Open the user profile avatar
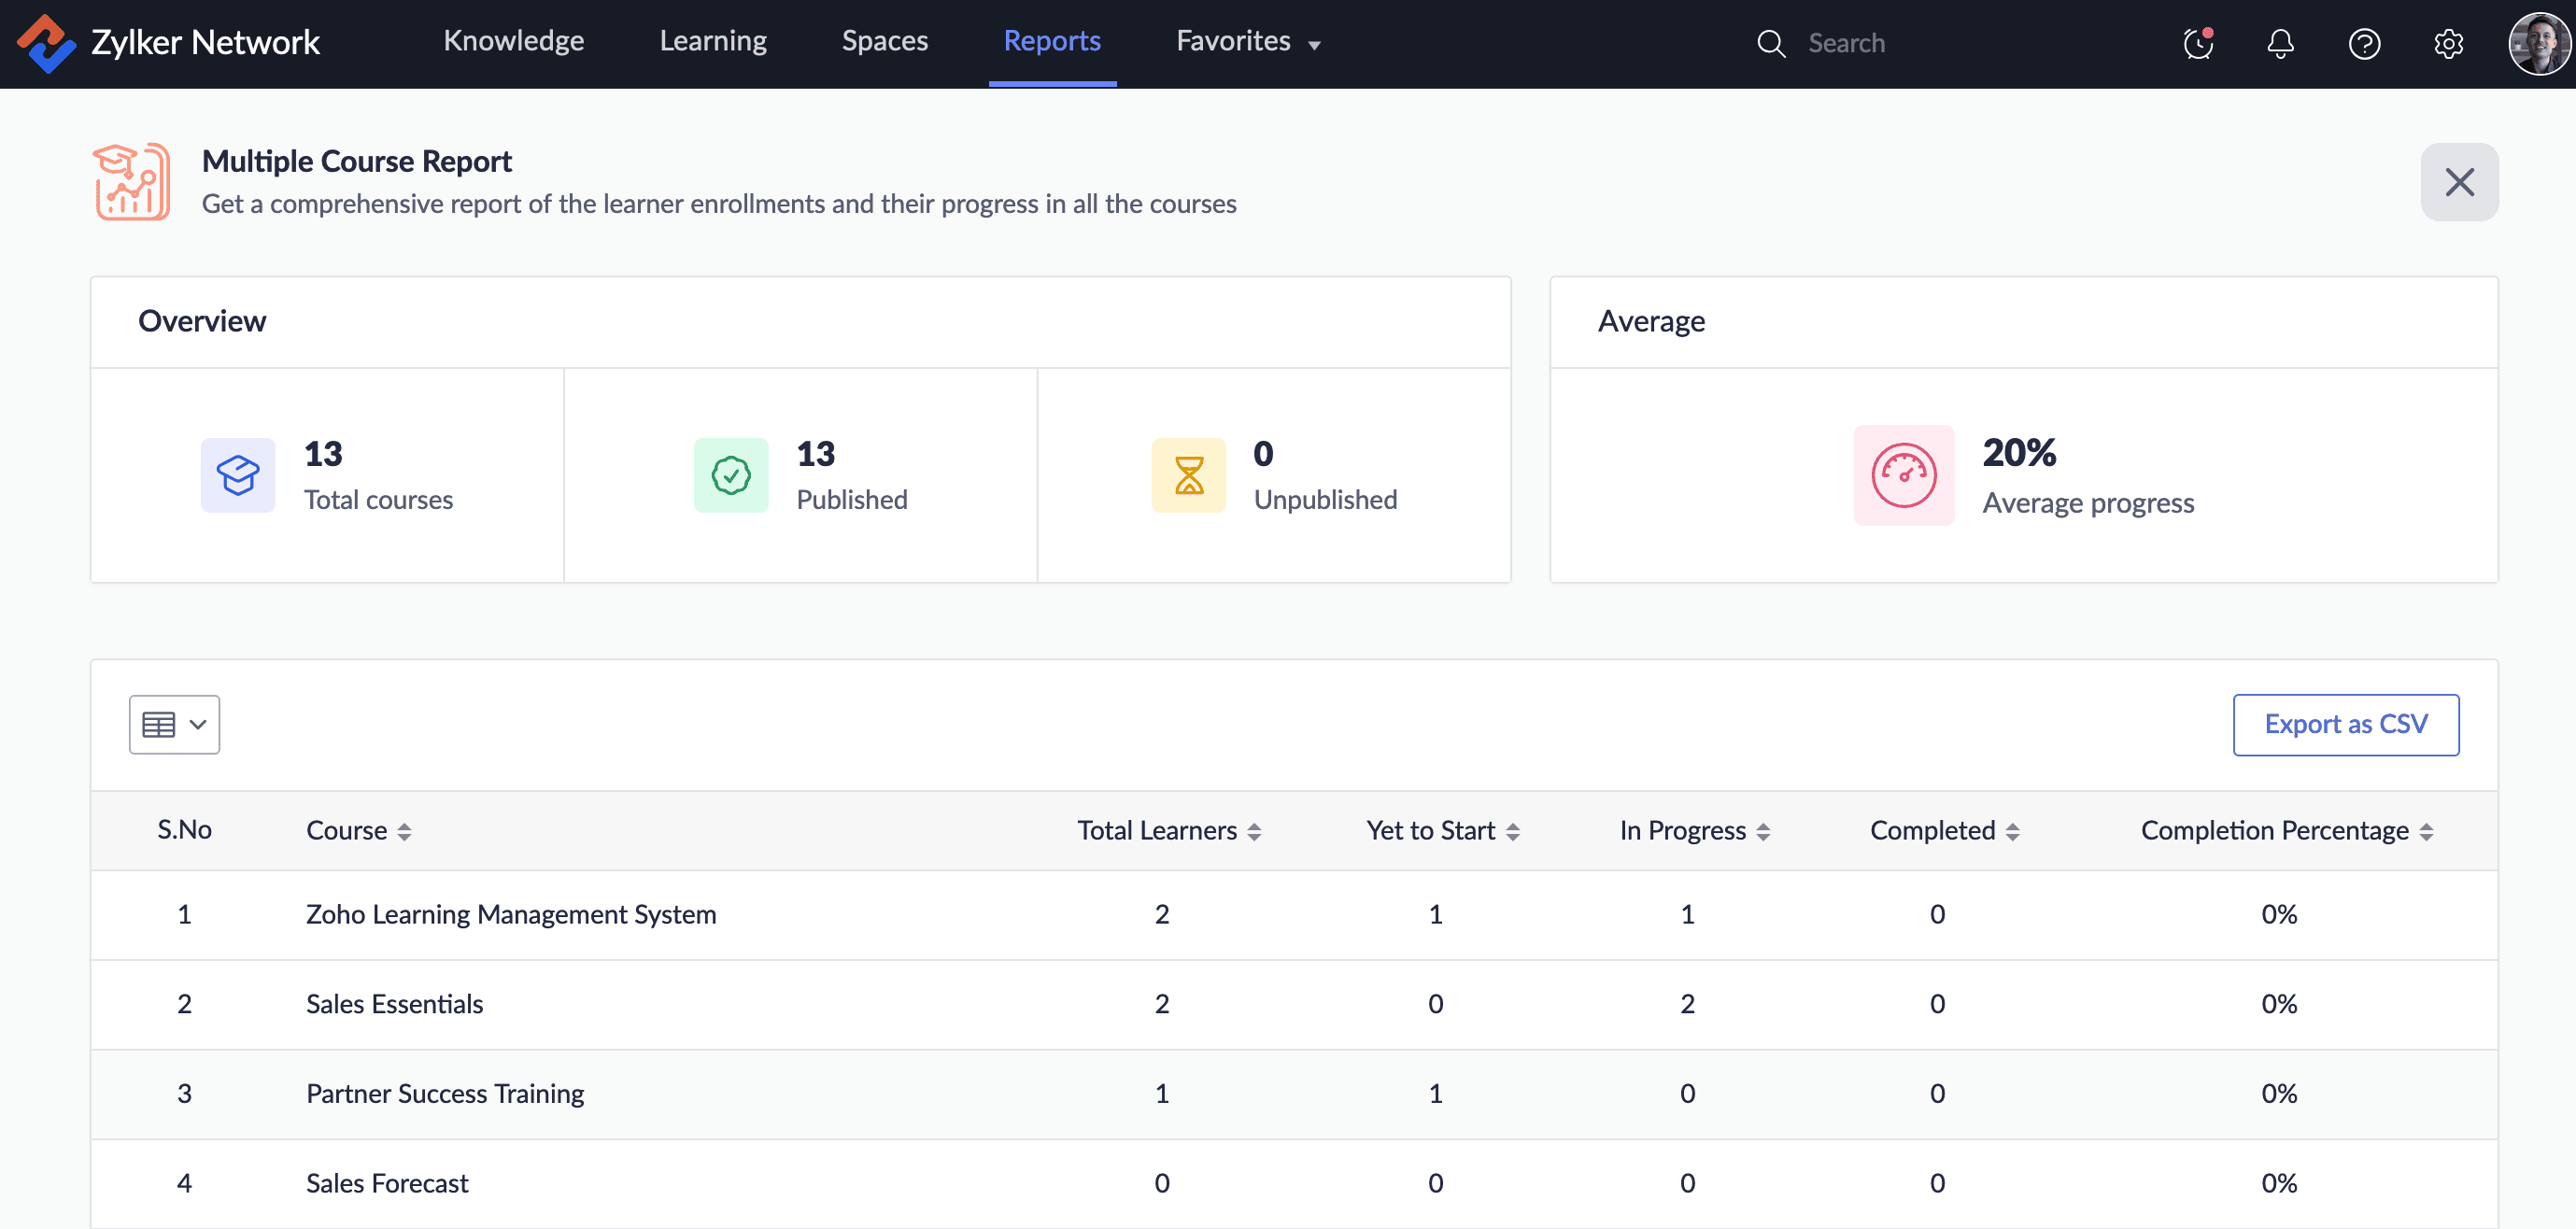The height and width of the screenshot is (1229, 2576). coord(2538,43)
